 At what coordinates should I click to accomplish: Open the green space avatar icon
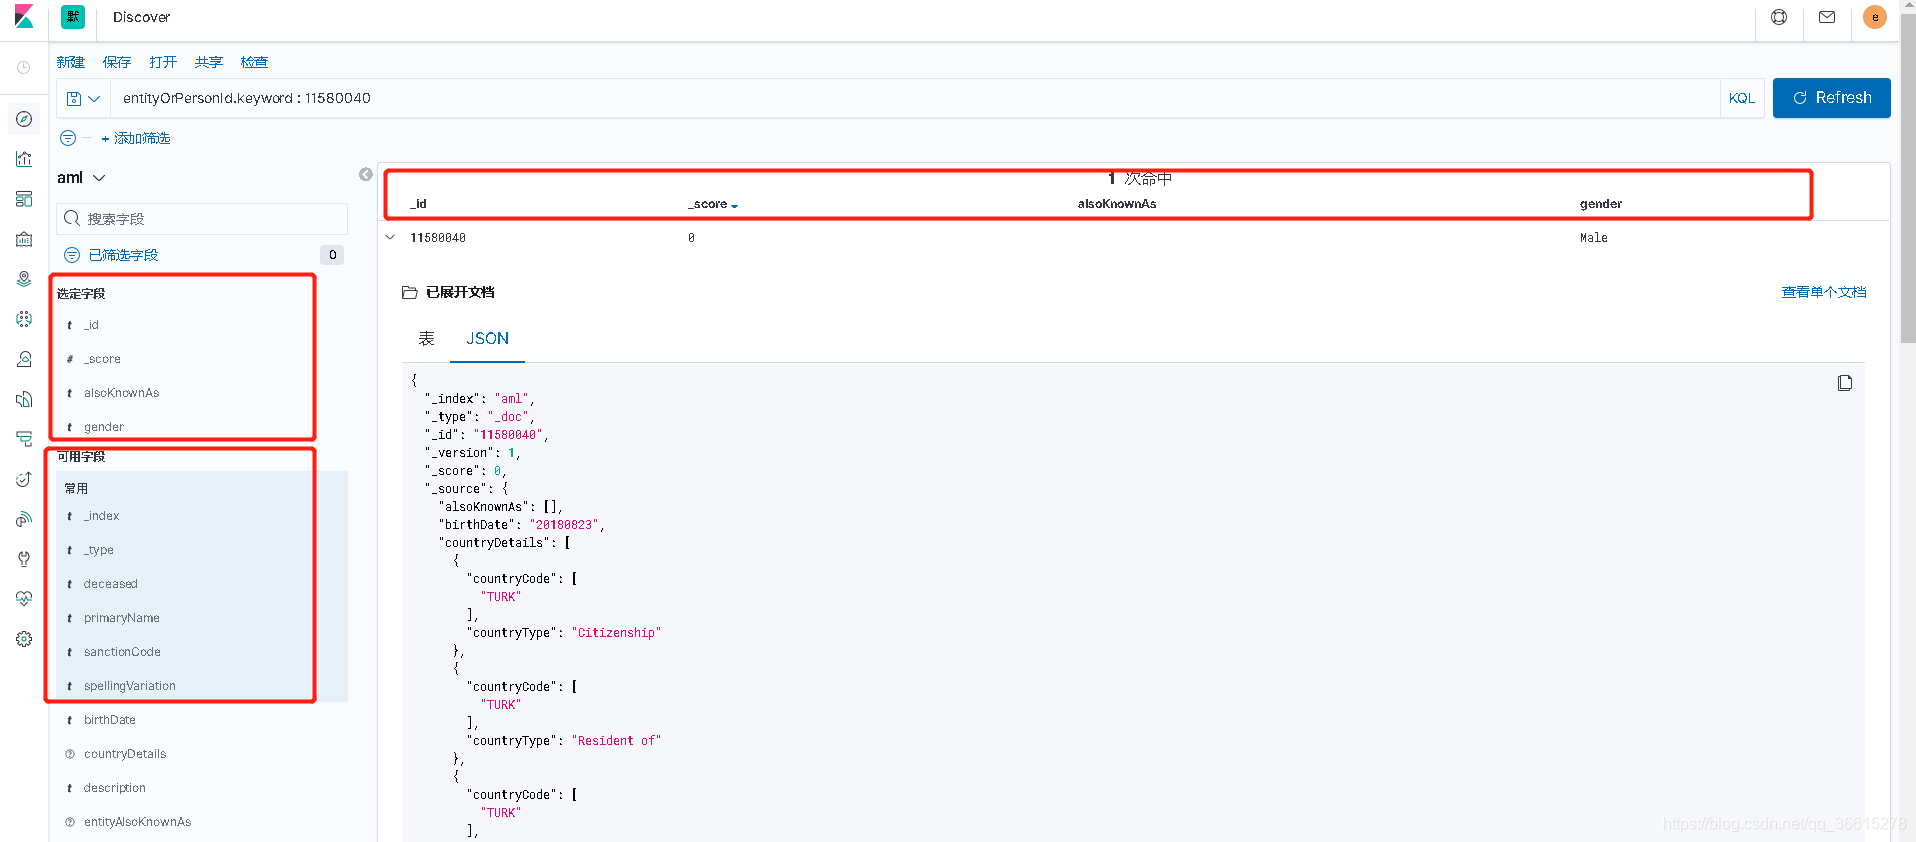tap(73, 17)
